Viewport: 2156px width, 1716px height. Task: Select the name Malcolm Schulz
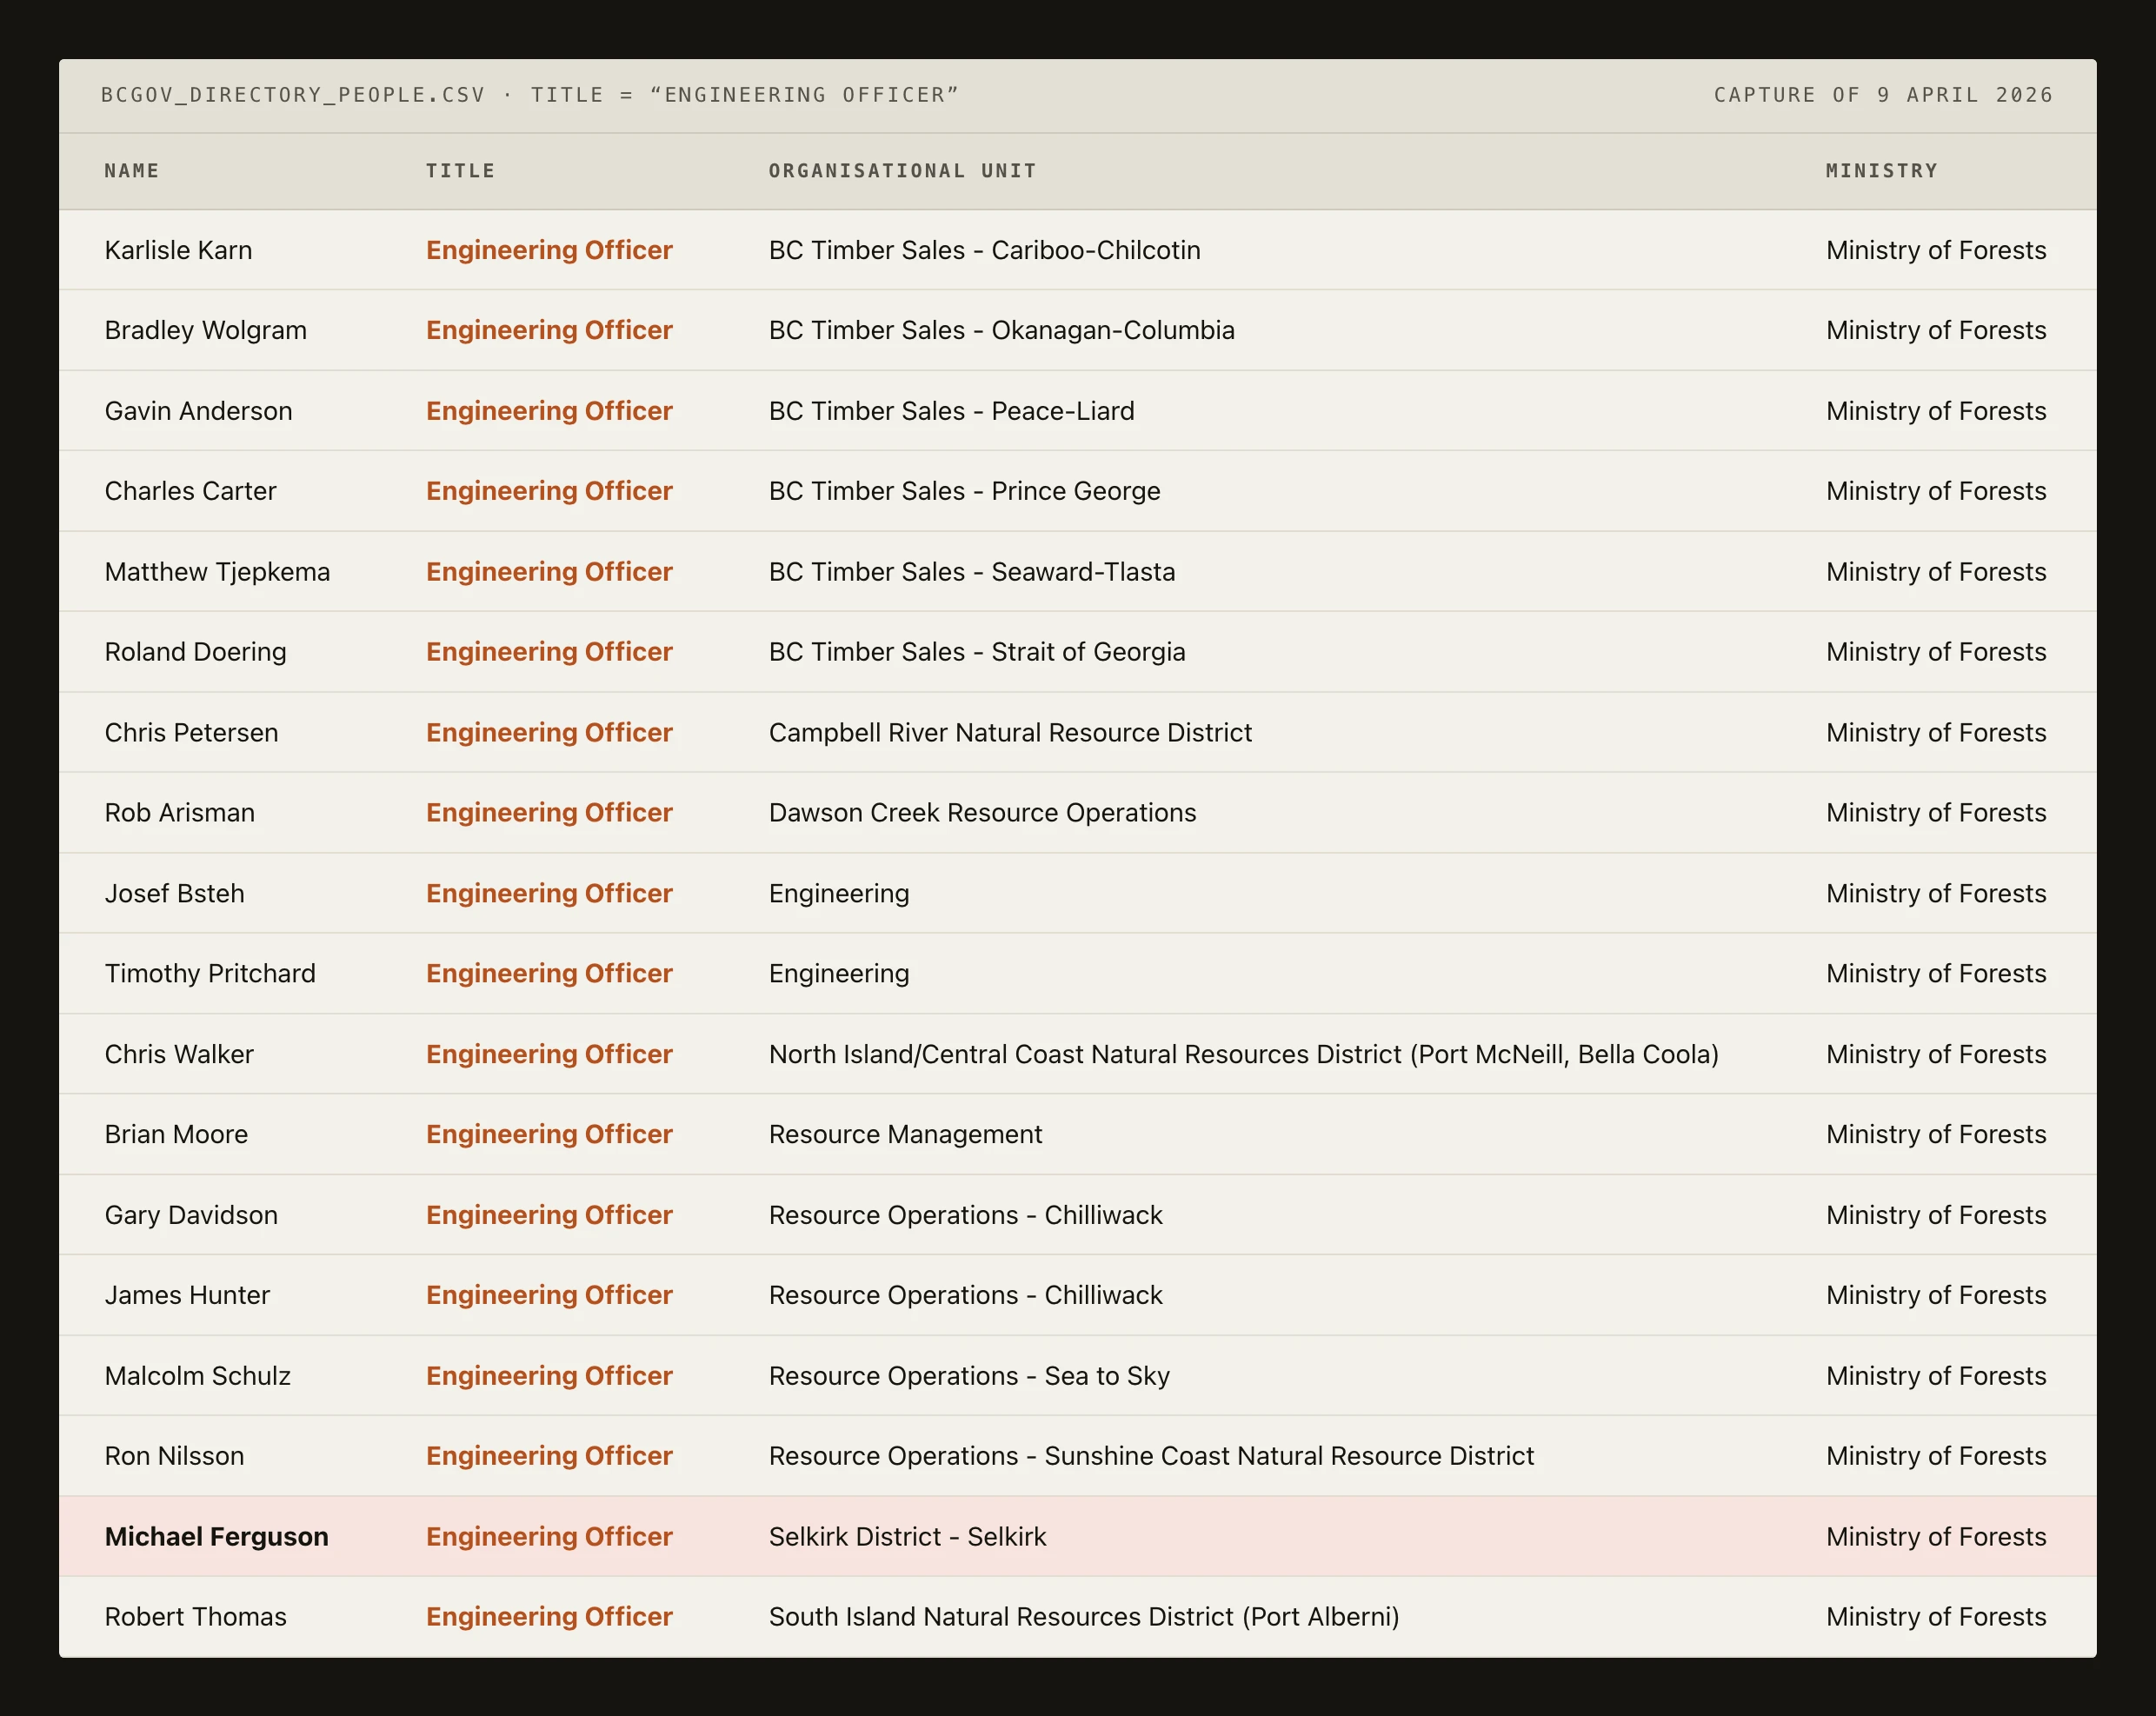pos(197,1377)
